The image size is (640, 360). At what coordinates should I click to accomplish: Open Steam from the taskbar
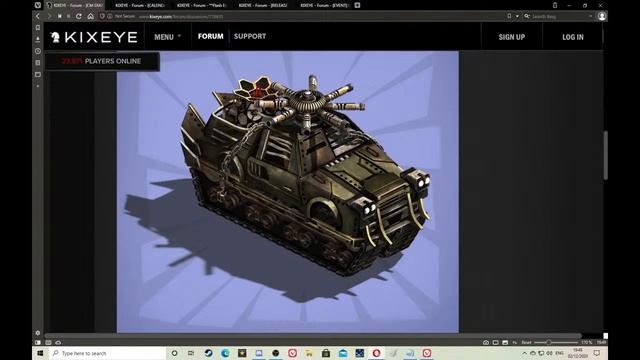(208, 353)
